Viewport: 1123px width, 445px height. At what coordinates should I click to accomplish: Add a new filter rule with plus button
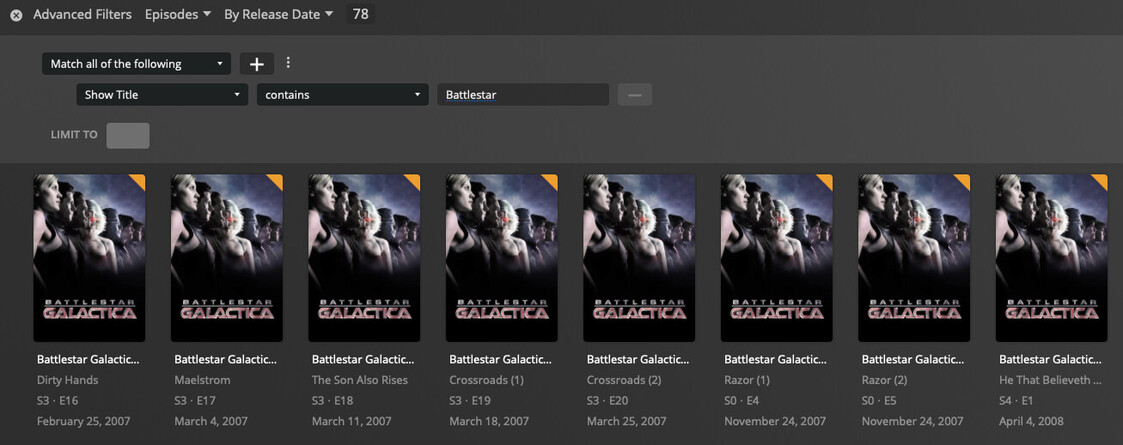pos(256,64)
